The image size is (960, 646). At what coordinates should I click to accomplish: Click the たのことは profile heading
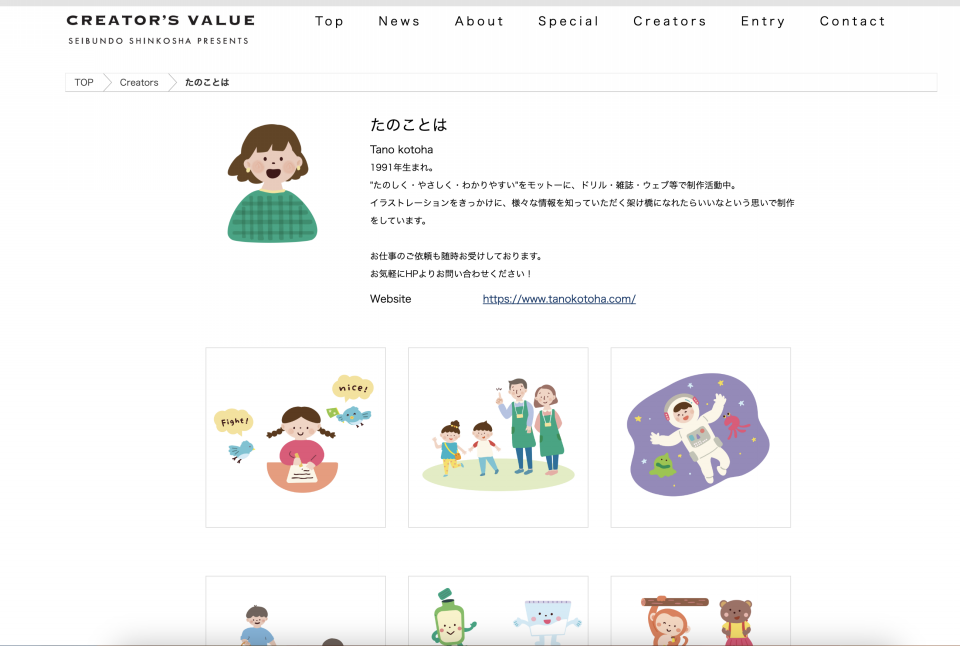click(x=408, y=125)
